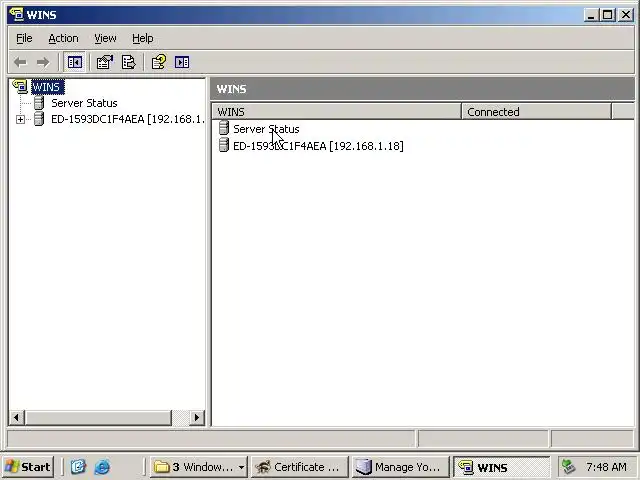Click the WINS title bar icon
This screenshot has width=640, height=480.
click(16, 14)
